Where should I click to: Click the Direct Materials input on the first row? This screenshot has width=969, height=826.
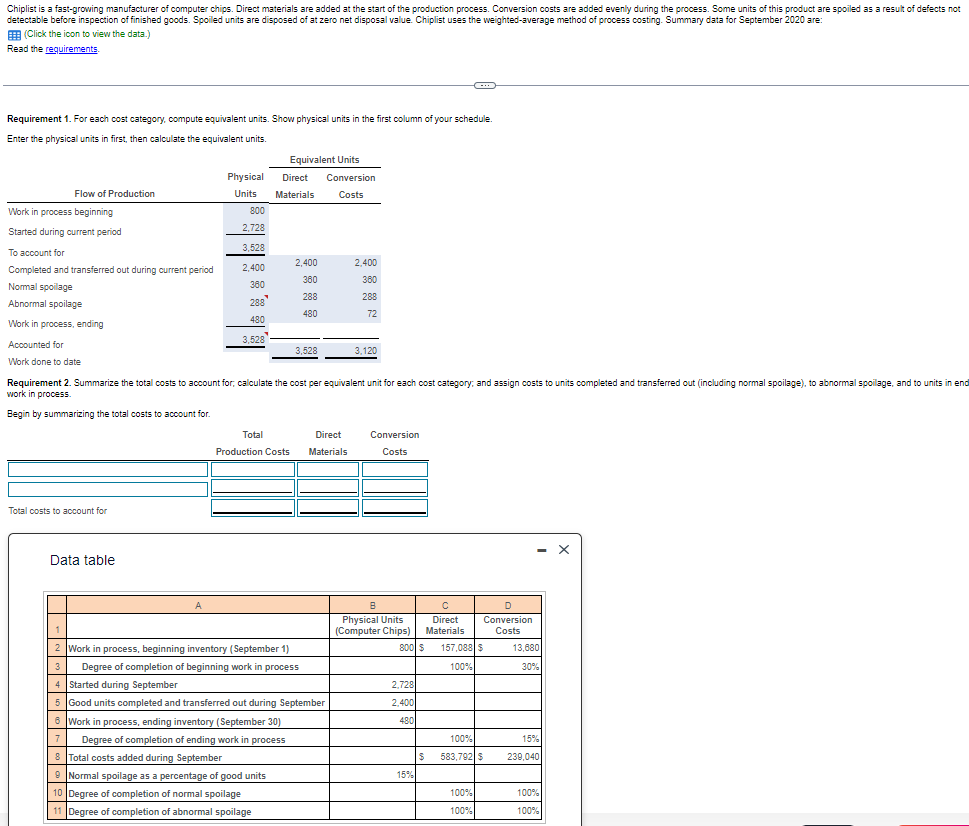click(x=328, y=470)
